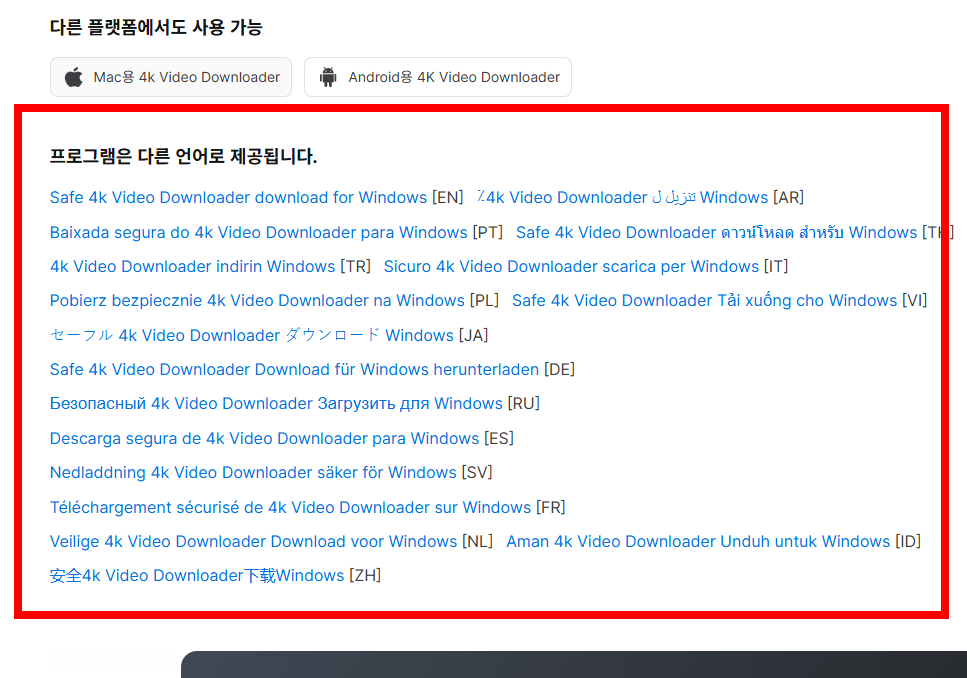Select the French [FR] Téléchargement link
This screenshot has width=967, height=678.
click(x=290, y=507)
